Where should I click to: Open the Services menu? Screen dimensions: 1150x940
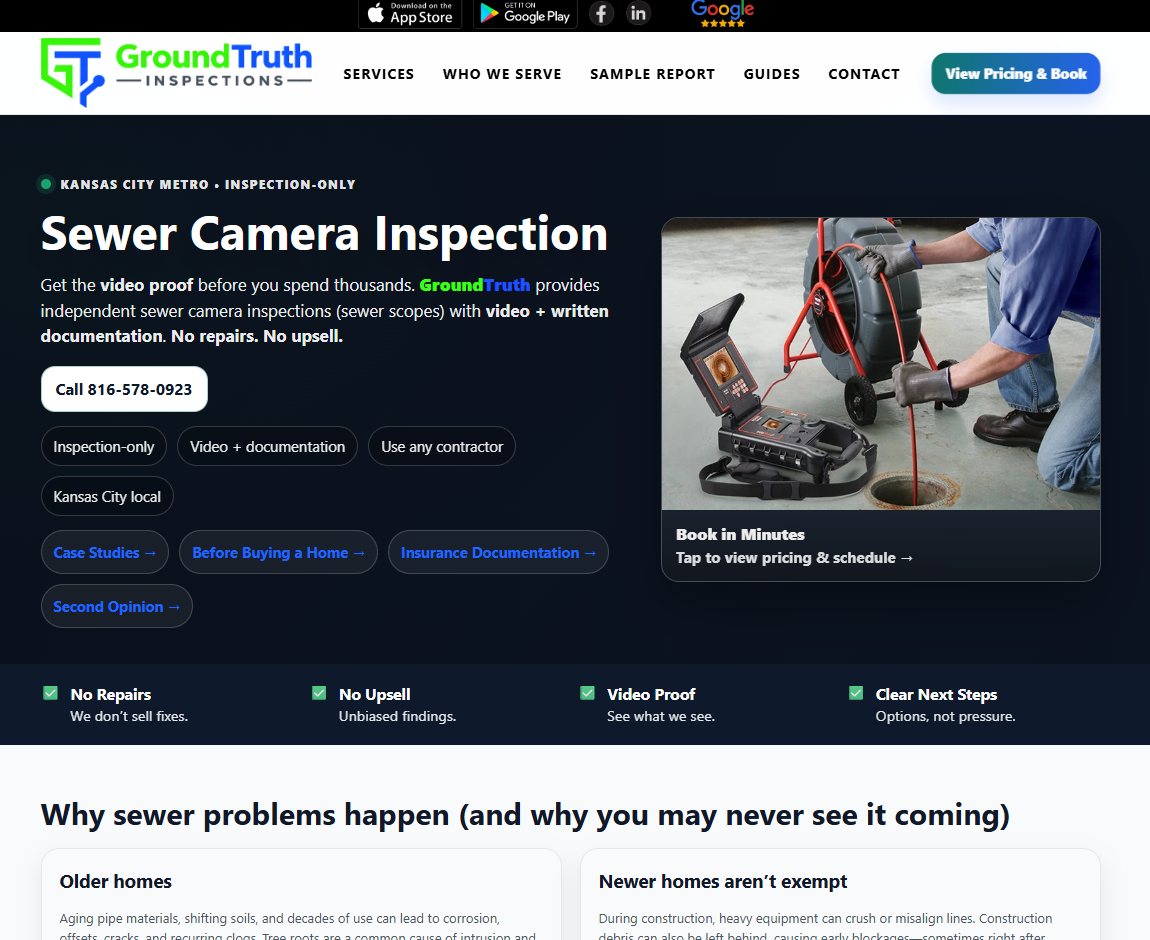coord(378,74)
